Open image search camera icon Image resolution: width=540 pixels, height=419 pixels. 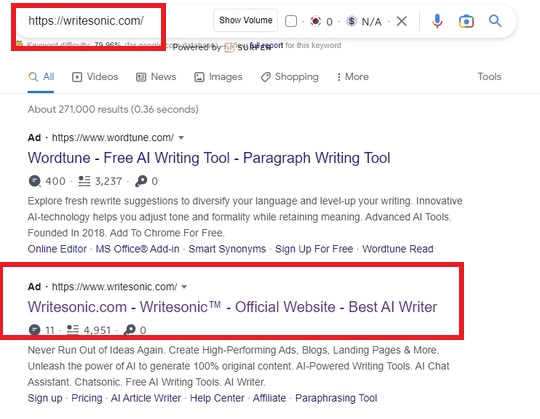click(x=466, y=21)
